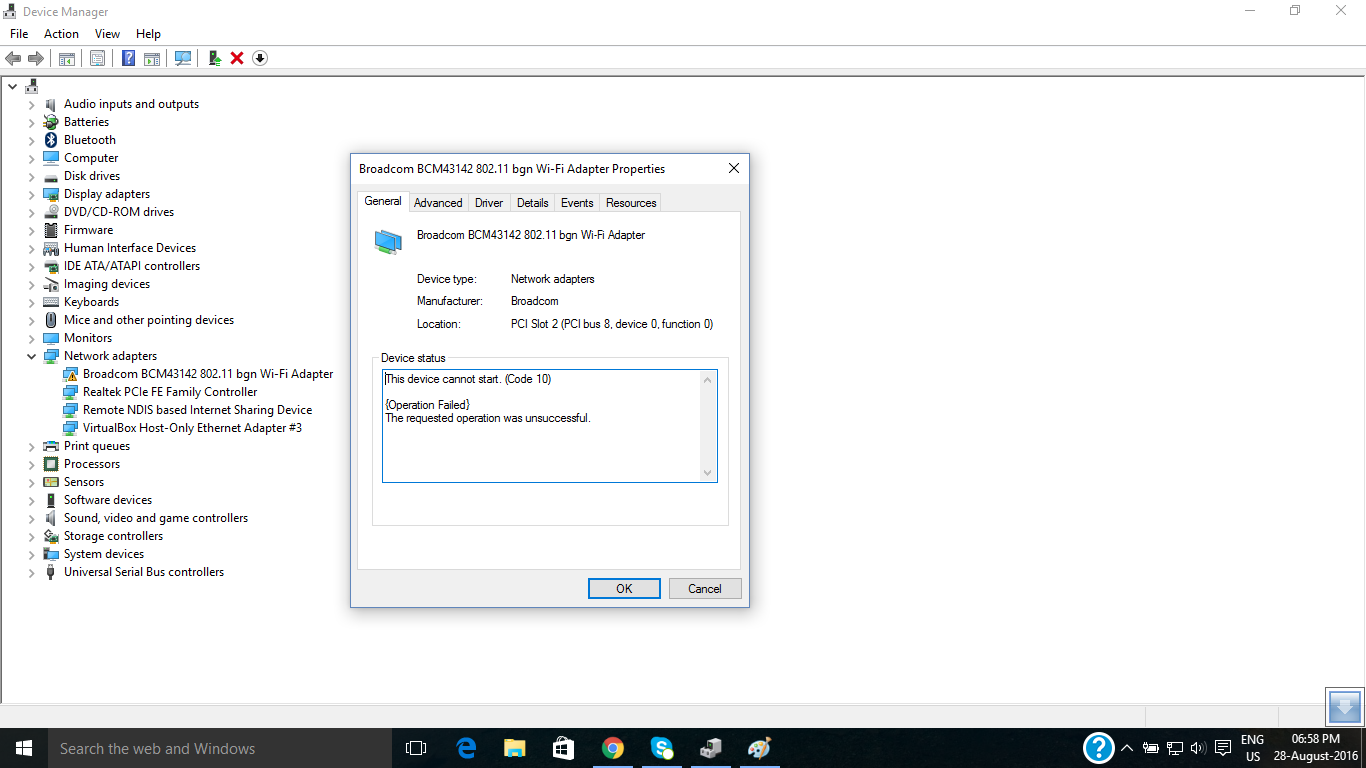This screenshot has height=768, width=1366.
Task: Close the Broadcom adapter Properties dialog
Action: click(733, 169)
